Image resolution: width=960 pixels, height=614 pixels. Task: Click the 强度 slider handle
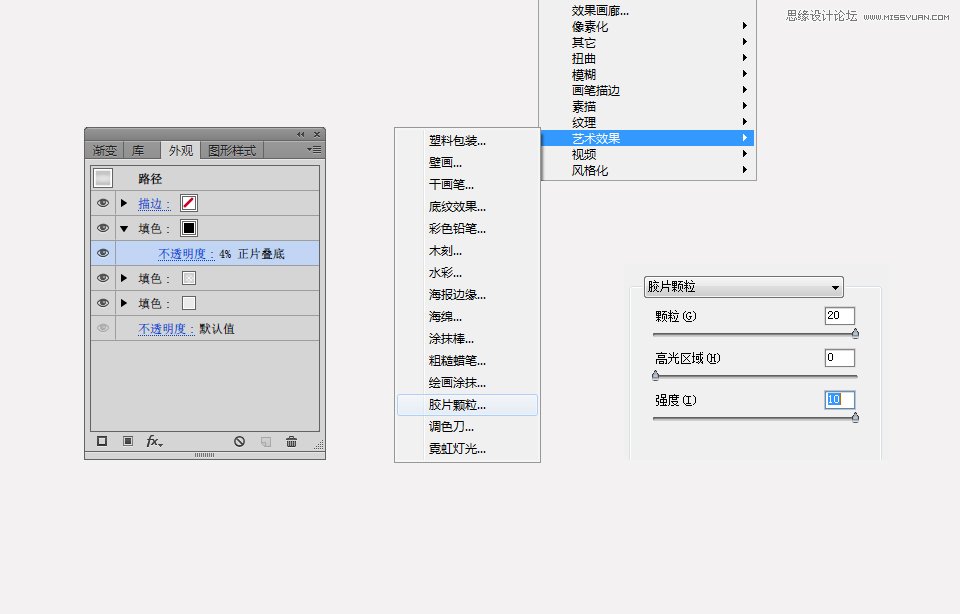[855, 417]
